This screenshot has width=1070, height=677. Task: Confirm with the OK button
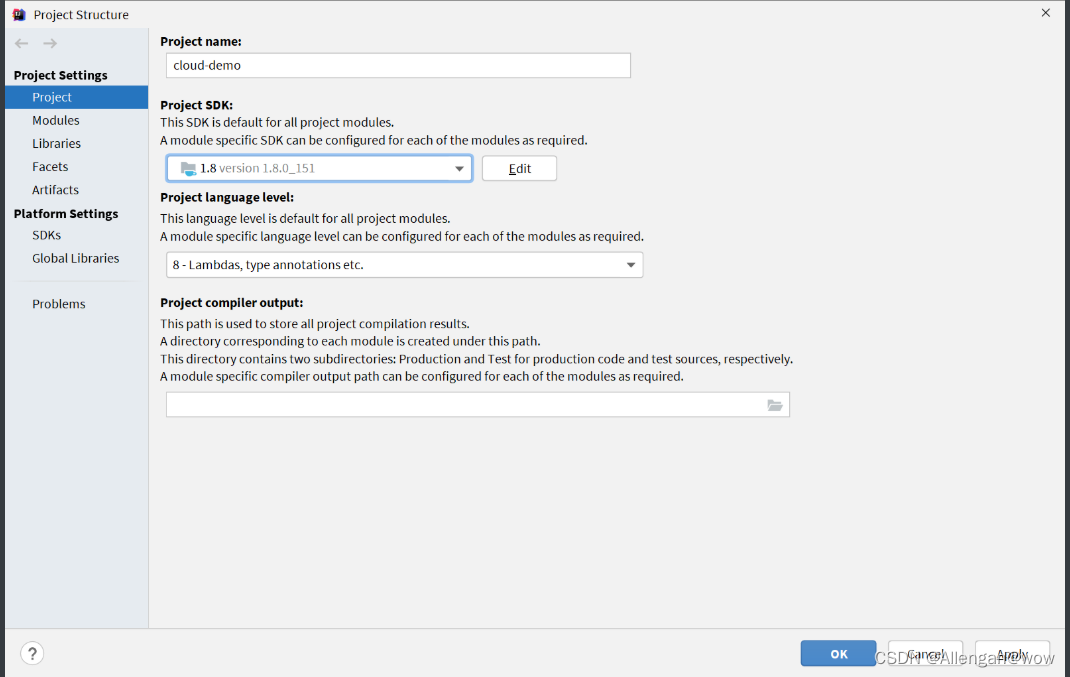point(839,654)
